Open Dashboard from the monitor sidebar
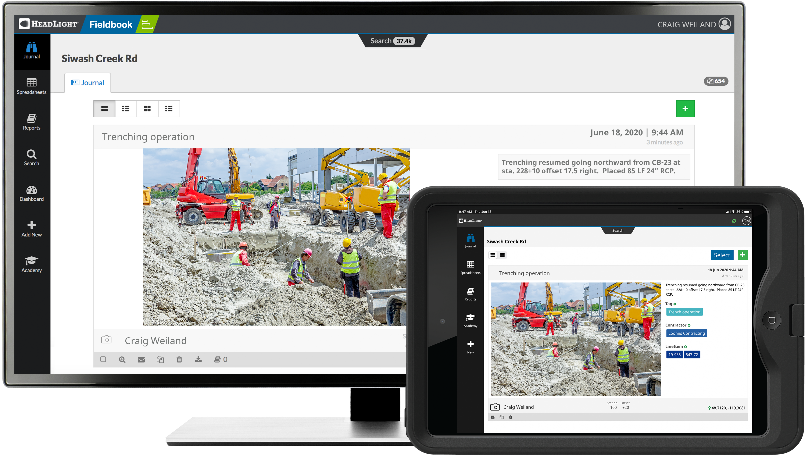 tap(32, 193)
